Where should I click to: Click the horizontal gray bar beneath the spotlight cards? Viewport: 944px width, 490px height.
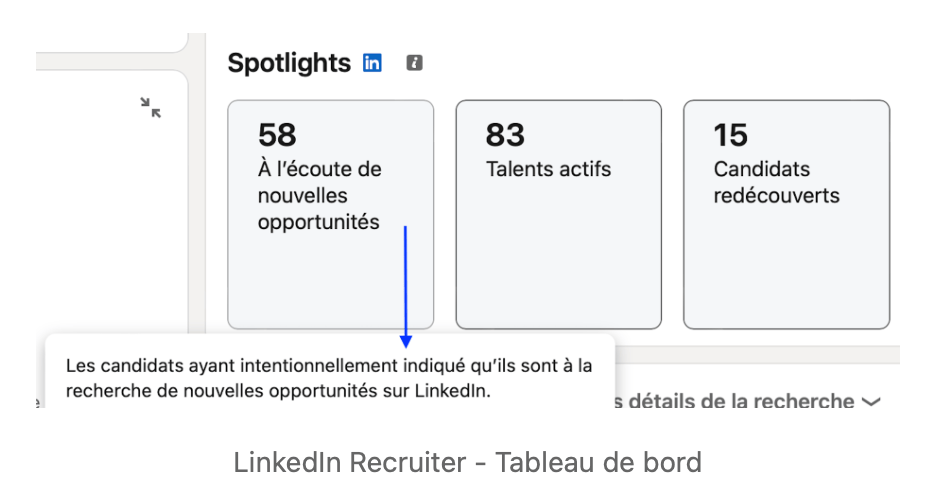(x=757, y=355)
